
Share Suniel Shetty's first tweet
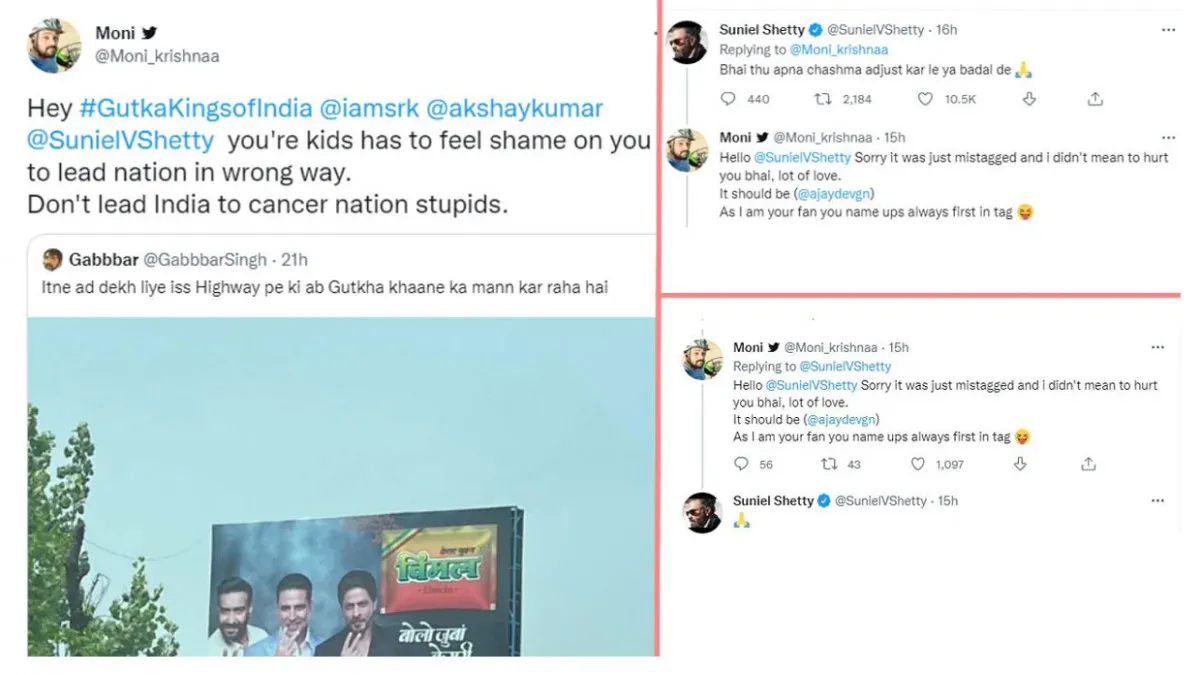(1095, 99)
